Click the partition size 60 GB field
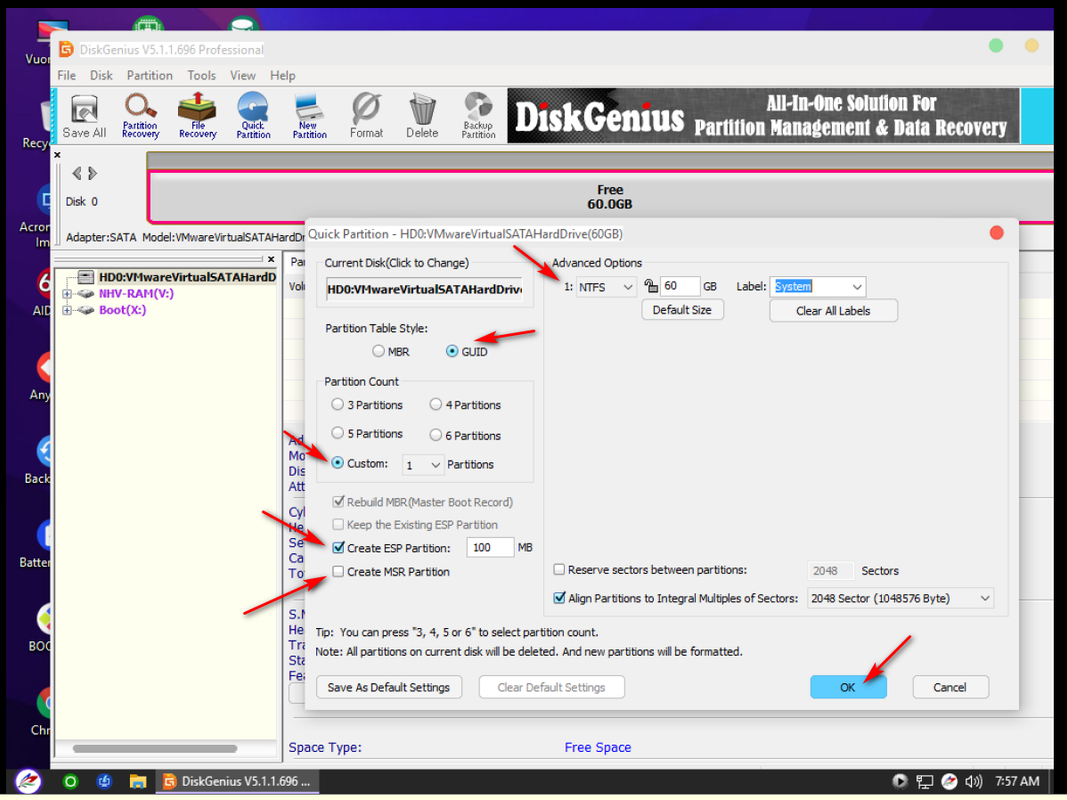Screen dimensions: 1067x800 pyautogui.click(x=679, y=286)
